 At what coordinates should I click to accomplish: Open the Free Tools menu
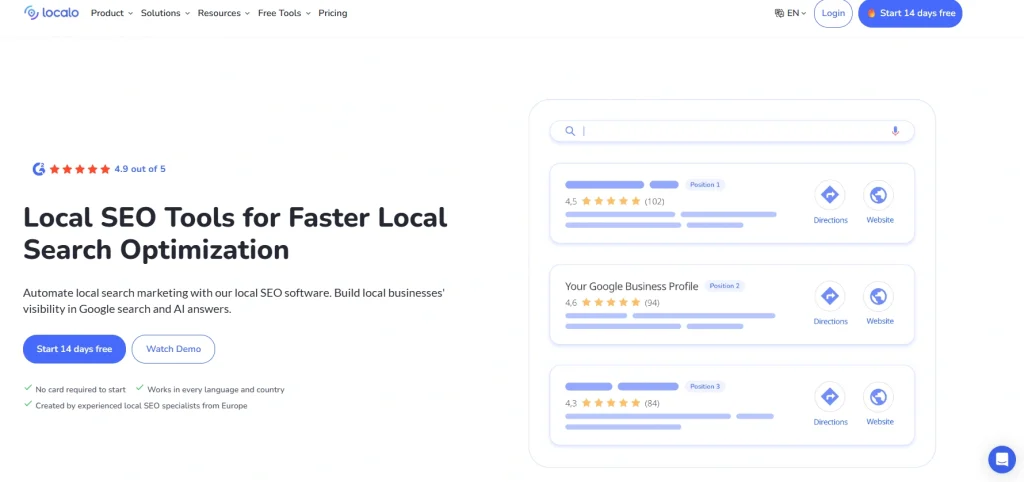tap(284, 13)
